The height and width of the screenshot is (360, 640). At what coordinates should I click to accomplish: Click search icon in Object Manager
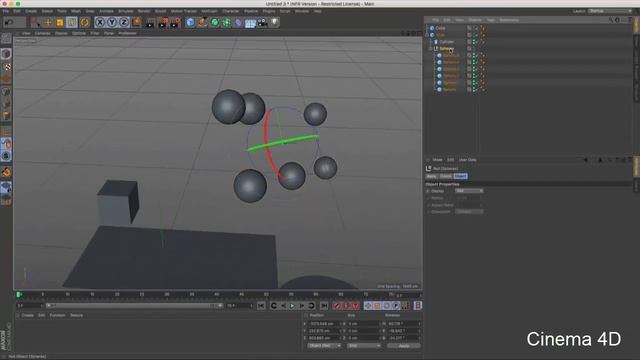611,20
